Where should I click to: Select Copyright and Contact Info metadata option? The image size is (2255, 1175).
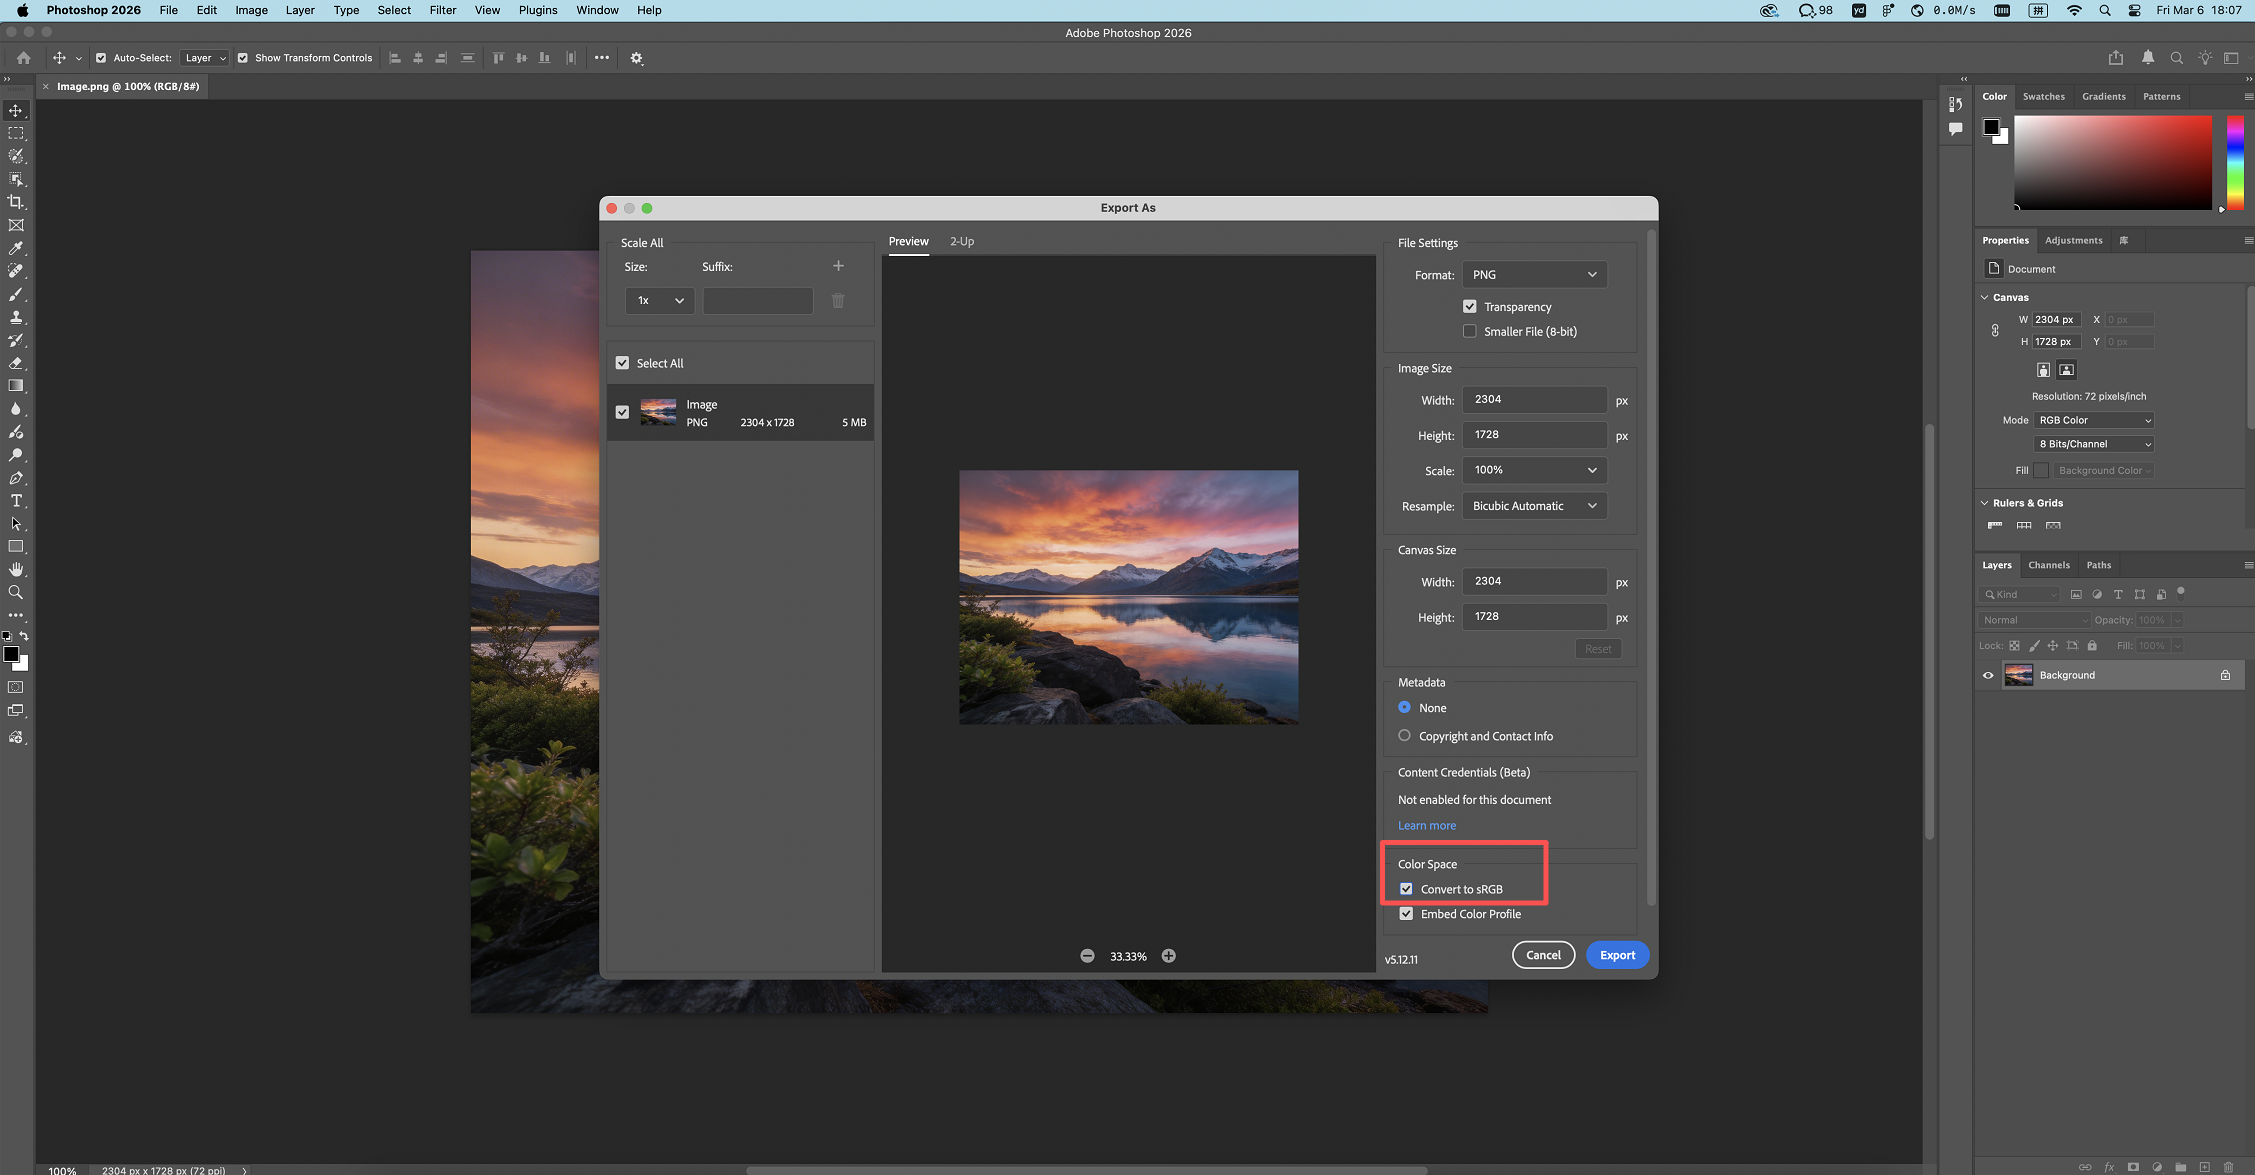pos(1405,736)
